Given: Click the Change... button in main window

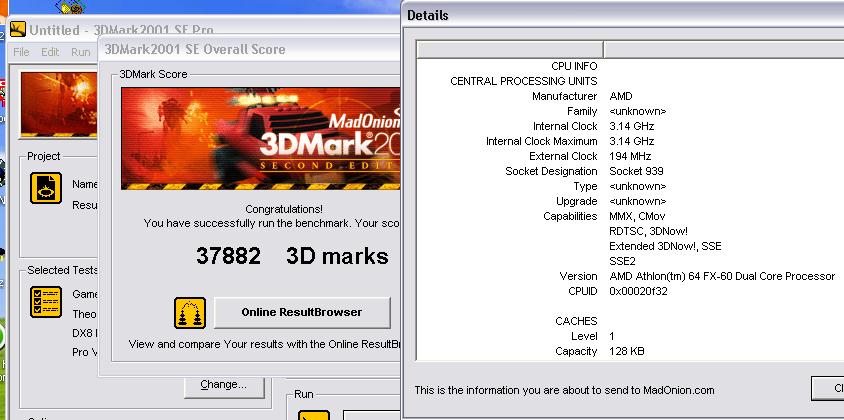Looking at the screenshot, I should (x=223, y=385).
